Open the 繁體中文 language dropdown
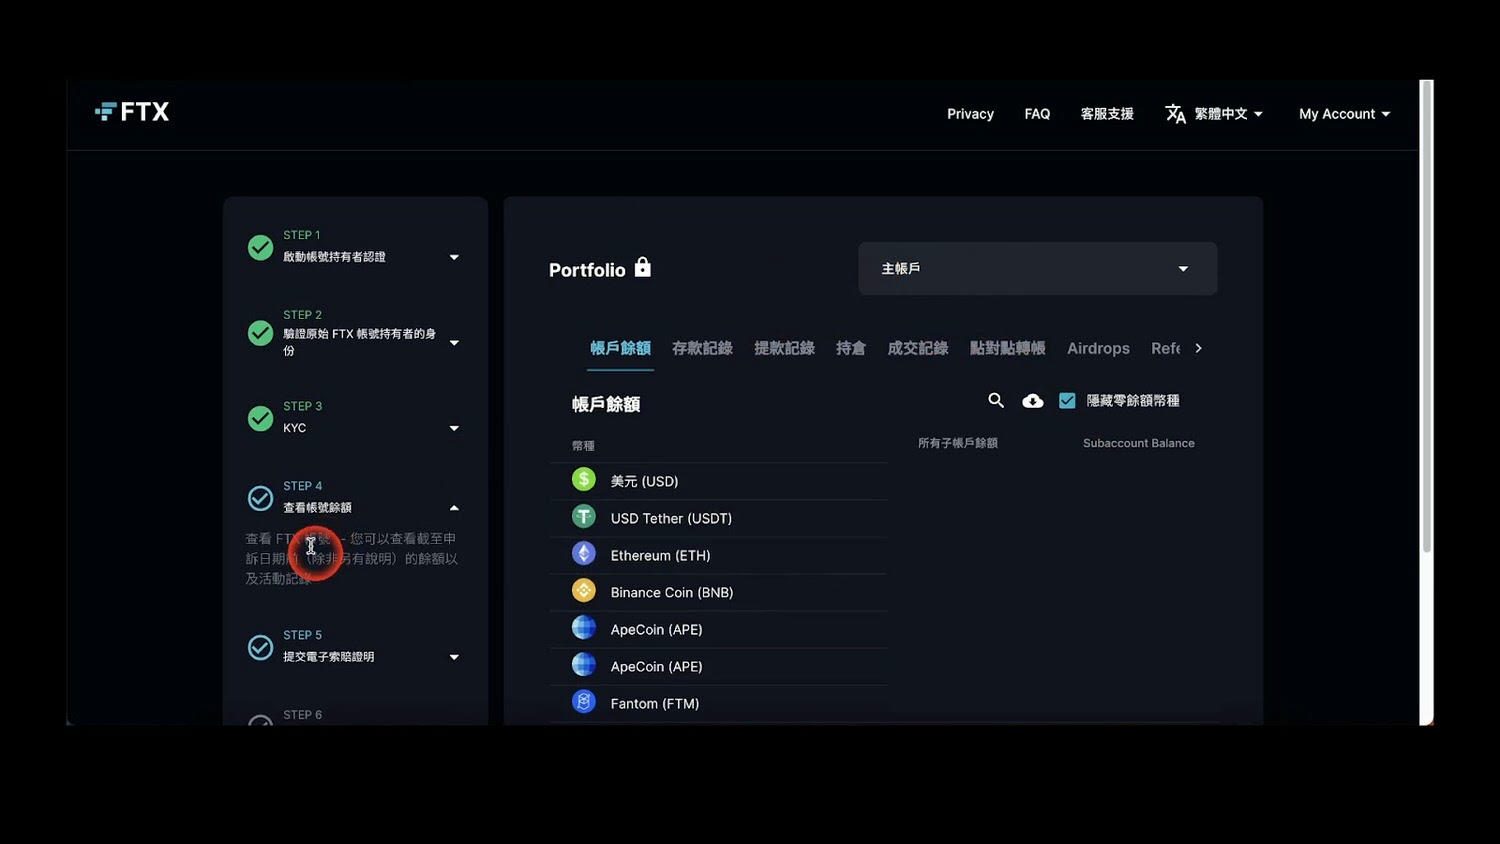 tap(1228, 114)
